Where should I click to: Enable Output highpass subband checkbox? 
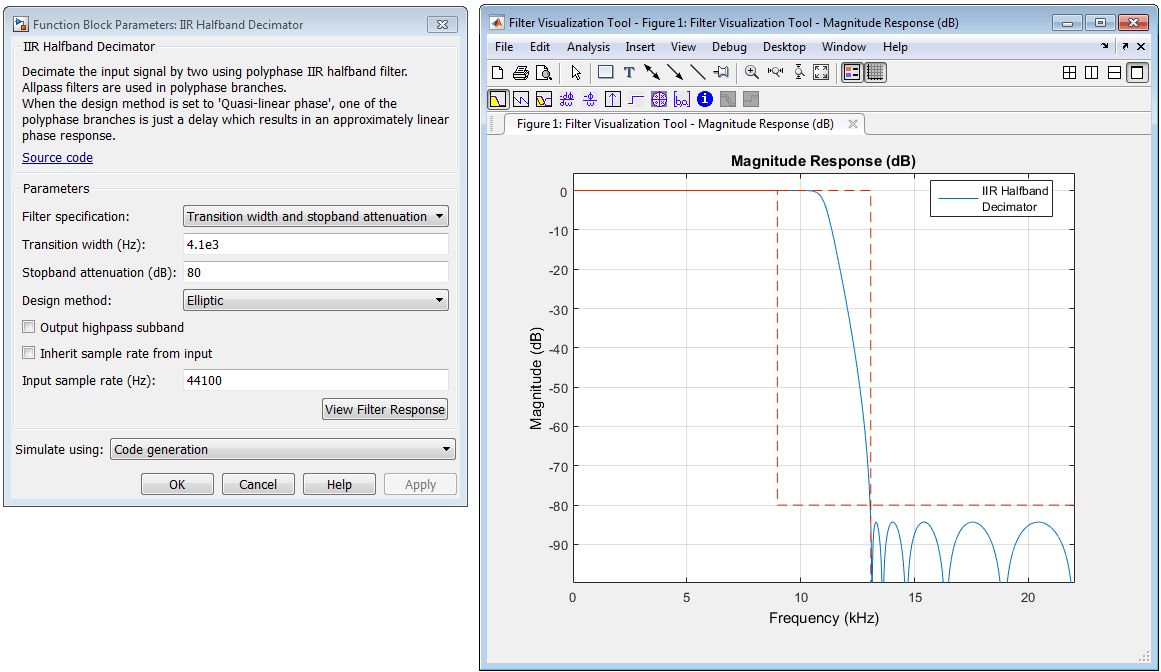pyautogui.click(x=28, y=327)
